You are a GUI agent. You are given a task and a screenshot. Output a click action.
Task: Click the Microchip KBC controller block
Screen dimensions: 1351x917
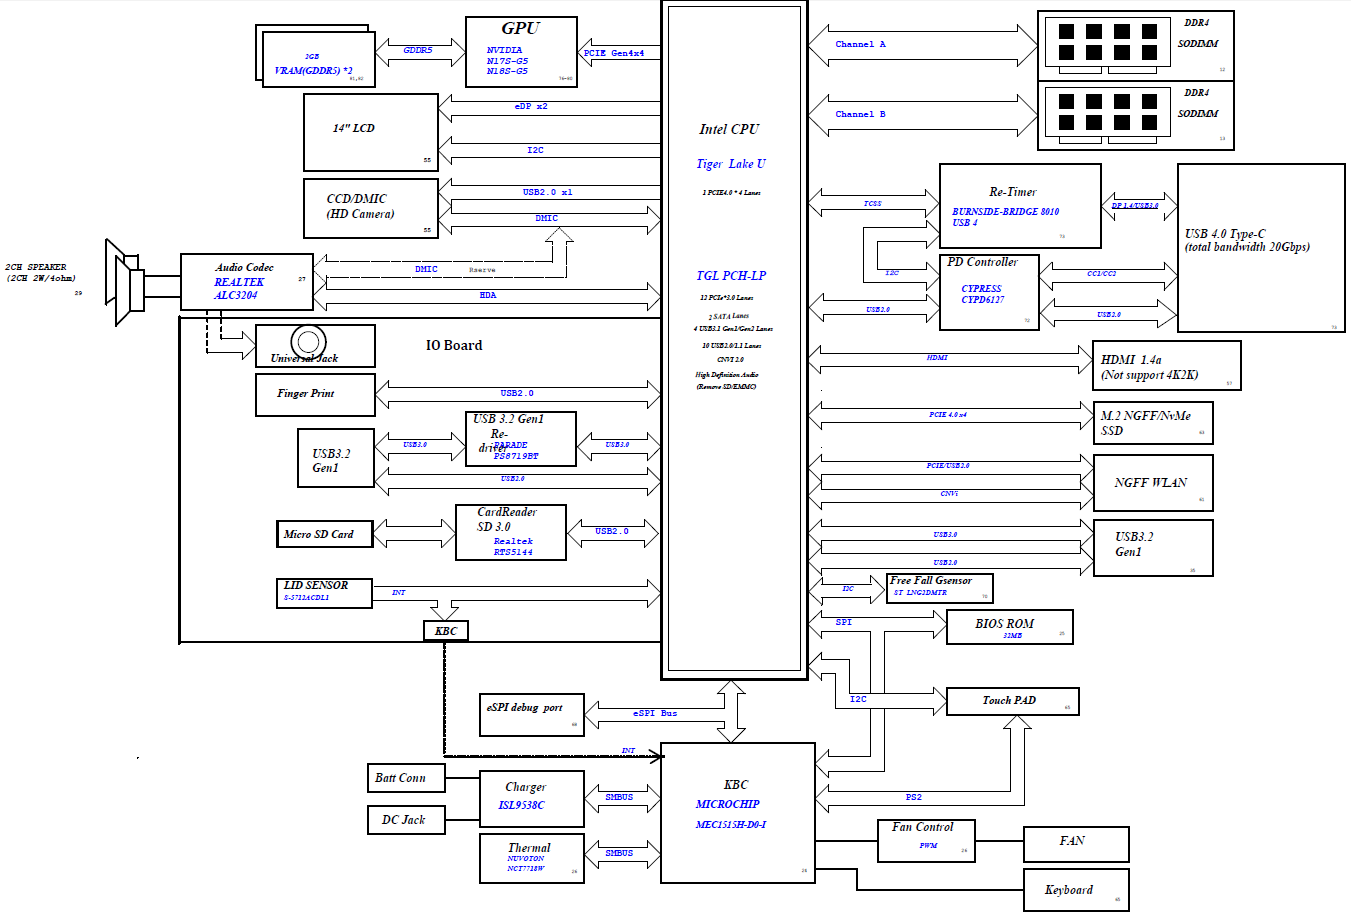737,812
